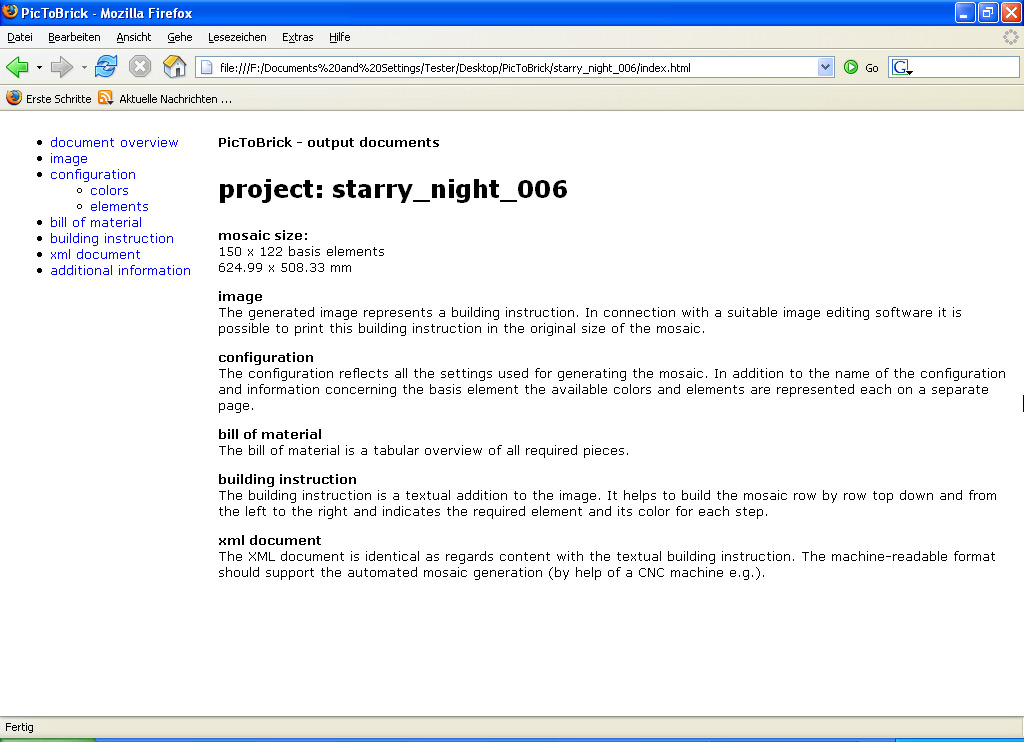Click the page icon in the address bar
Image resolution: width=1024 pixels, height=742 pixels.
click(206, 67)
